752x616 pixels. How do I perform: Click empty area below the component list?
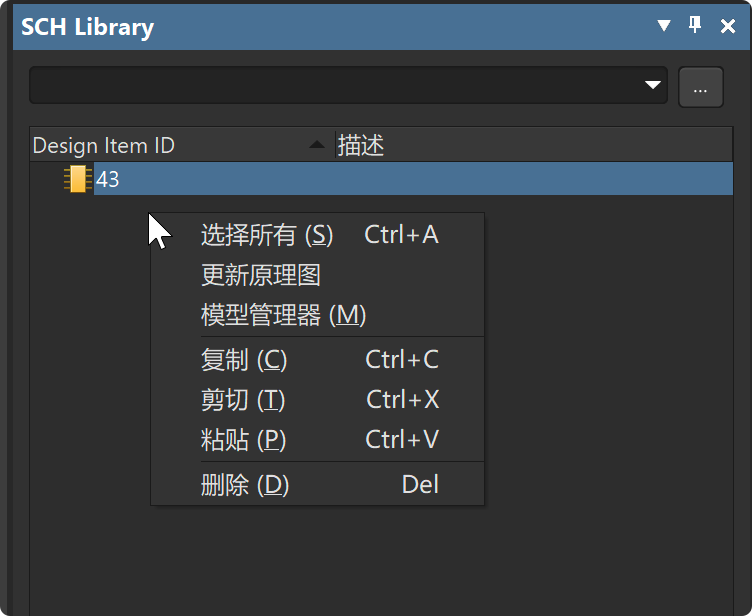tap(600, 560)
